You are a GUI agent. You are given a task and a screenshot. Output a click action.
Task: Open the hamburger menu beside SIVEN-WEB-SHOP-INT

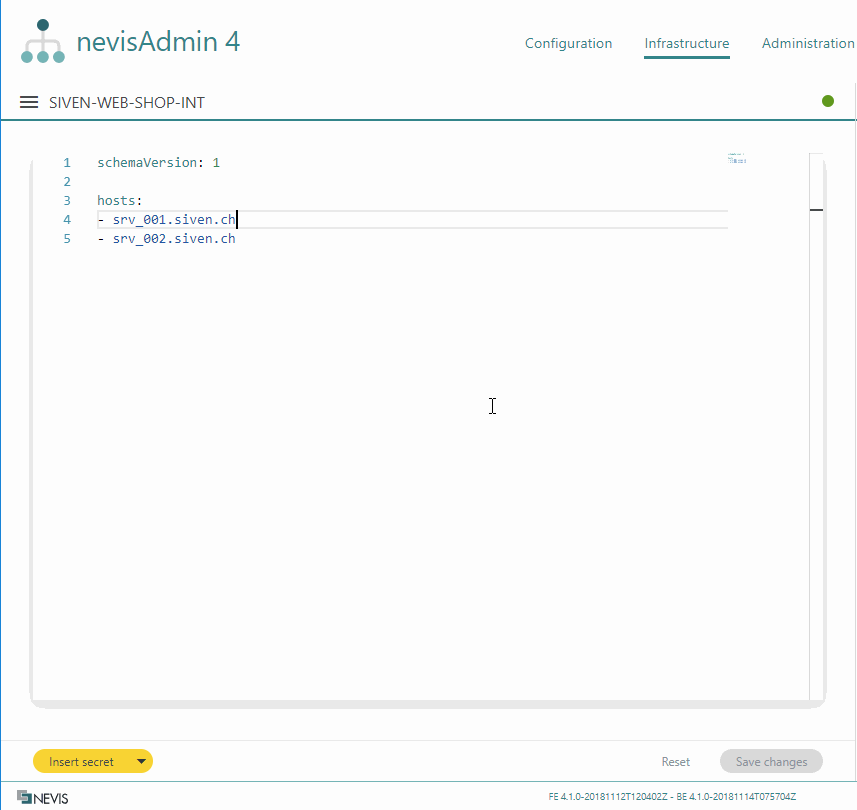pos(29,102)
